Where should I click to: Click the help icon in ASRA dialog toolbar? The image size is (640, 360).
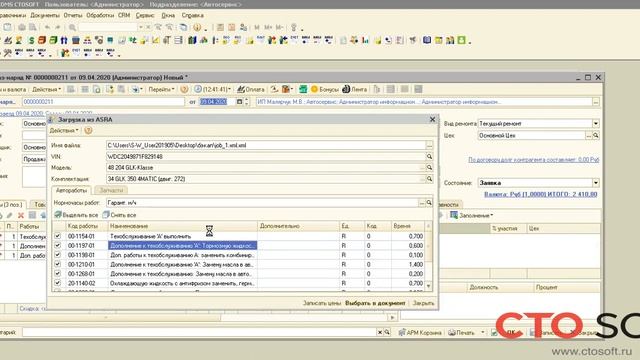pyautogui.click(x=88, y=131)
